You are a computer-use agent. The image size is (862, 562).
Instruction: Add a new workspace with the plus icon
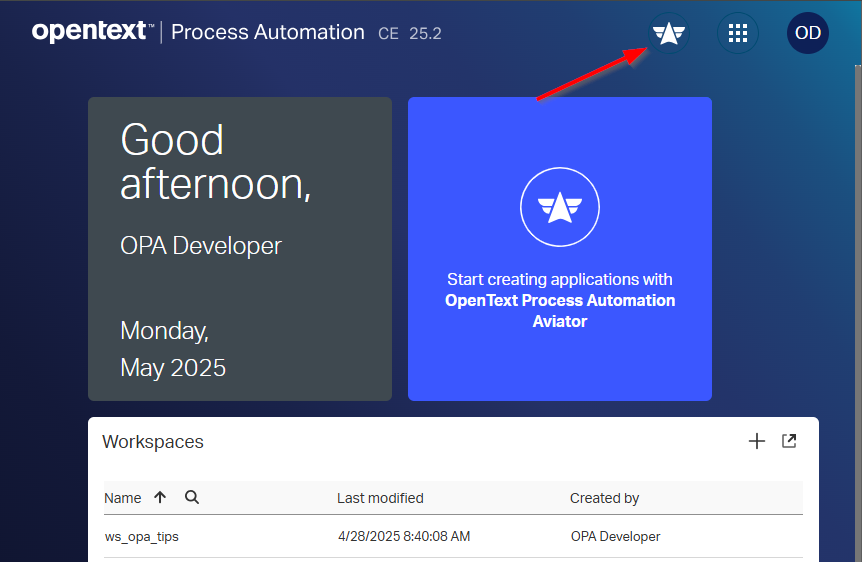coord(757,441)
